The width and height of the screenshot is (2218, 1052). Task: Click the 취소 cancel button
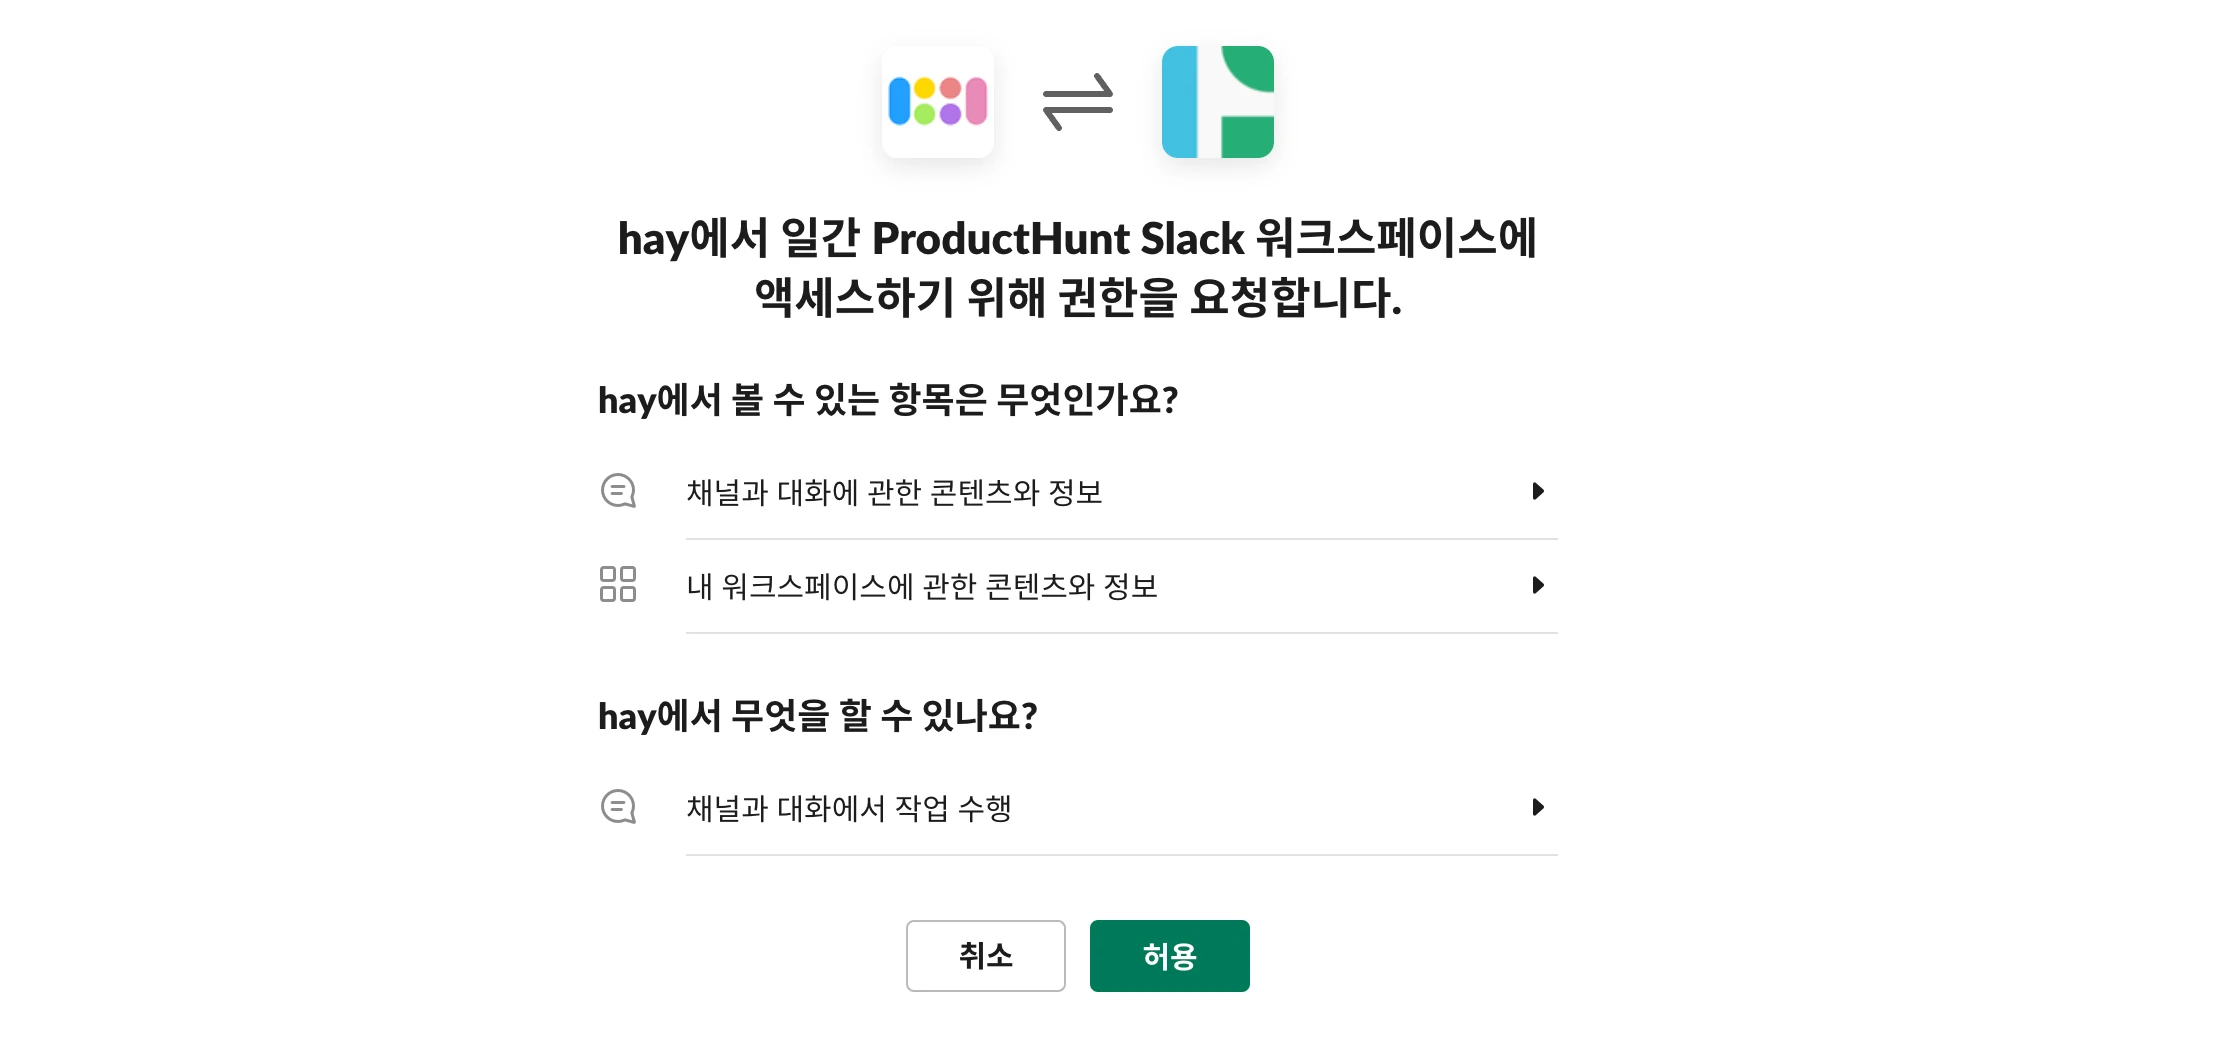pos(986,956)
